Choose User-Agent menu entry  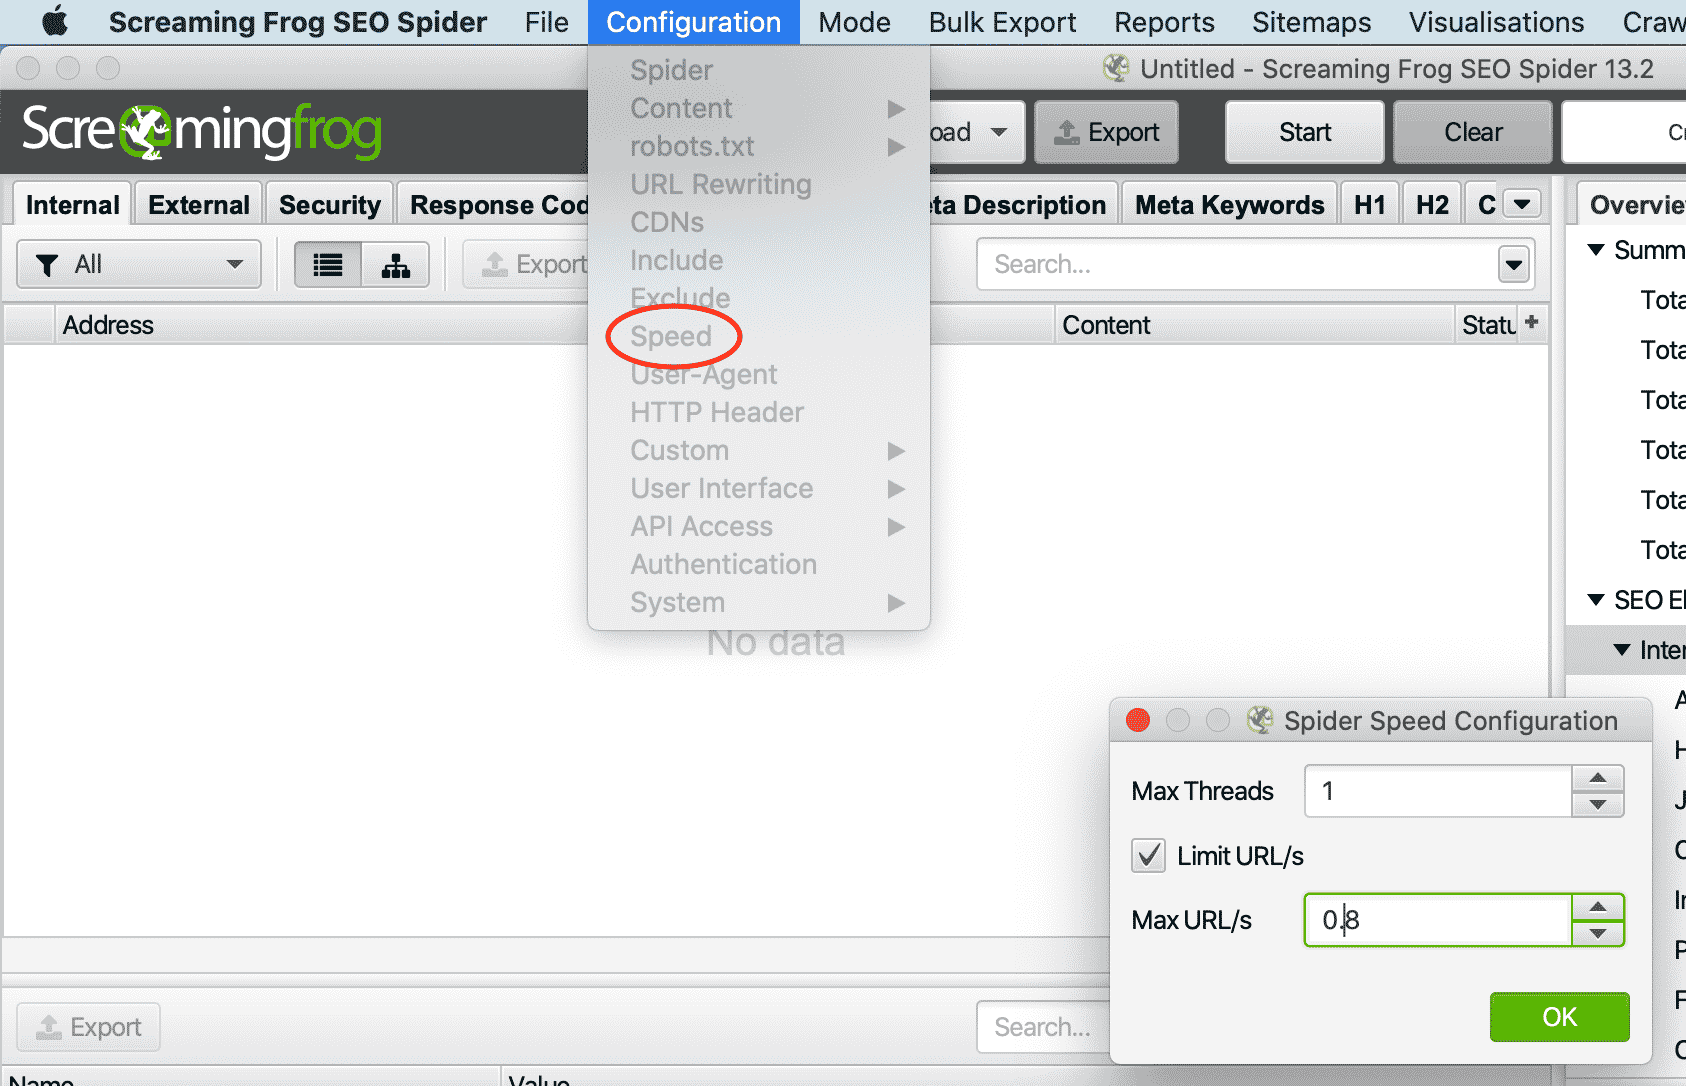(x=704, y=374)
